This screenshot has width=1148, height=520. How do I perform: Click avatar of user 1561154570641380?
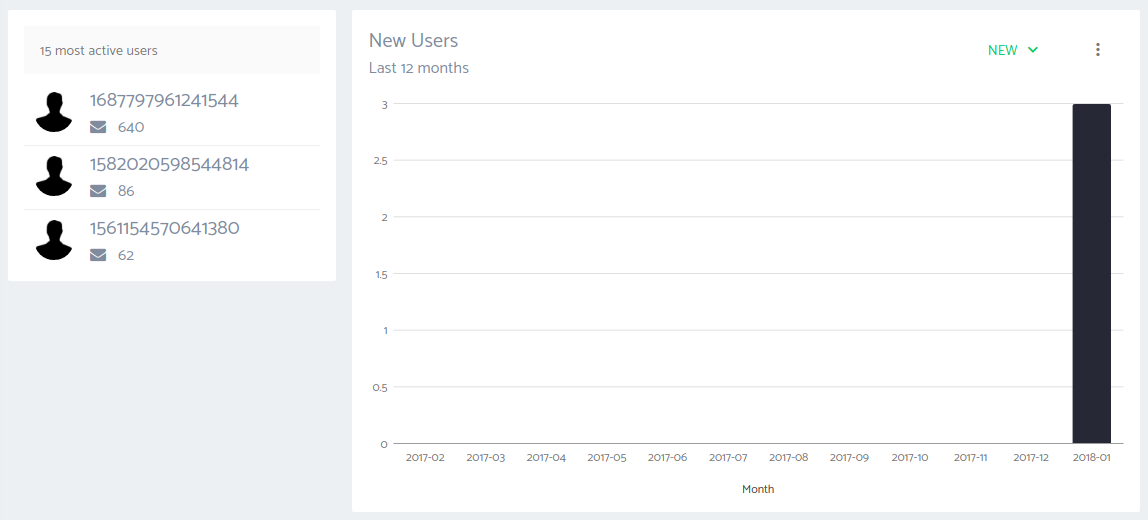tap(54, 240)
